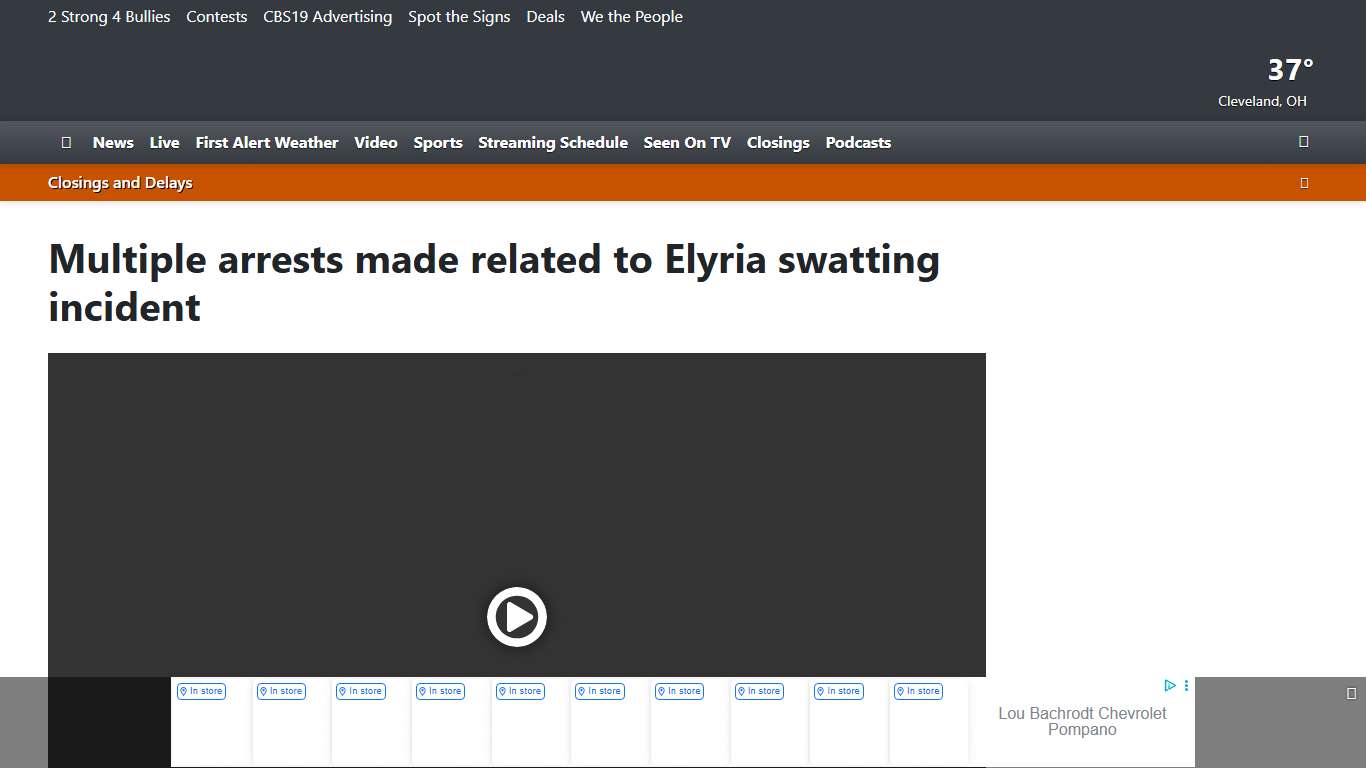Image resolution: width=1366 pixels, height=768 pixels.
Task: Open the Deals page link
Action: pyautogui.click(x=545, y=16)
